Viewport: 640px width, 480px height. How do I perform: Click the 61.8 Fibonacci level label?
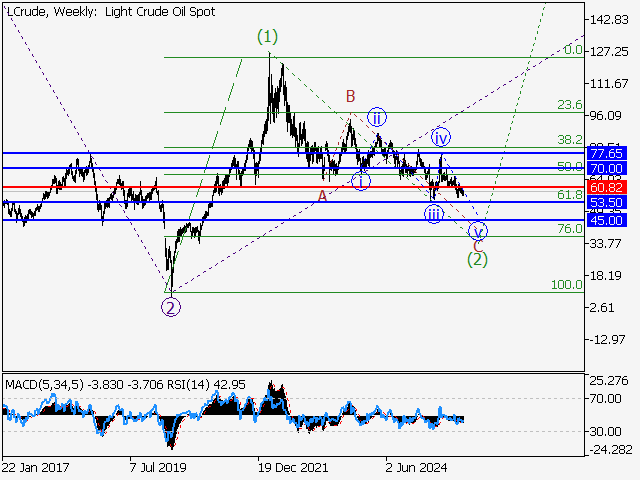(x=569, y=194)
